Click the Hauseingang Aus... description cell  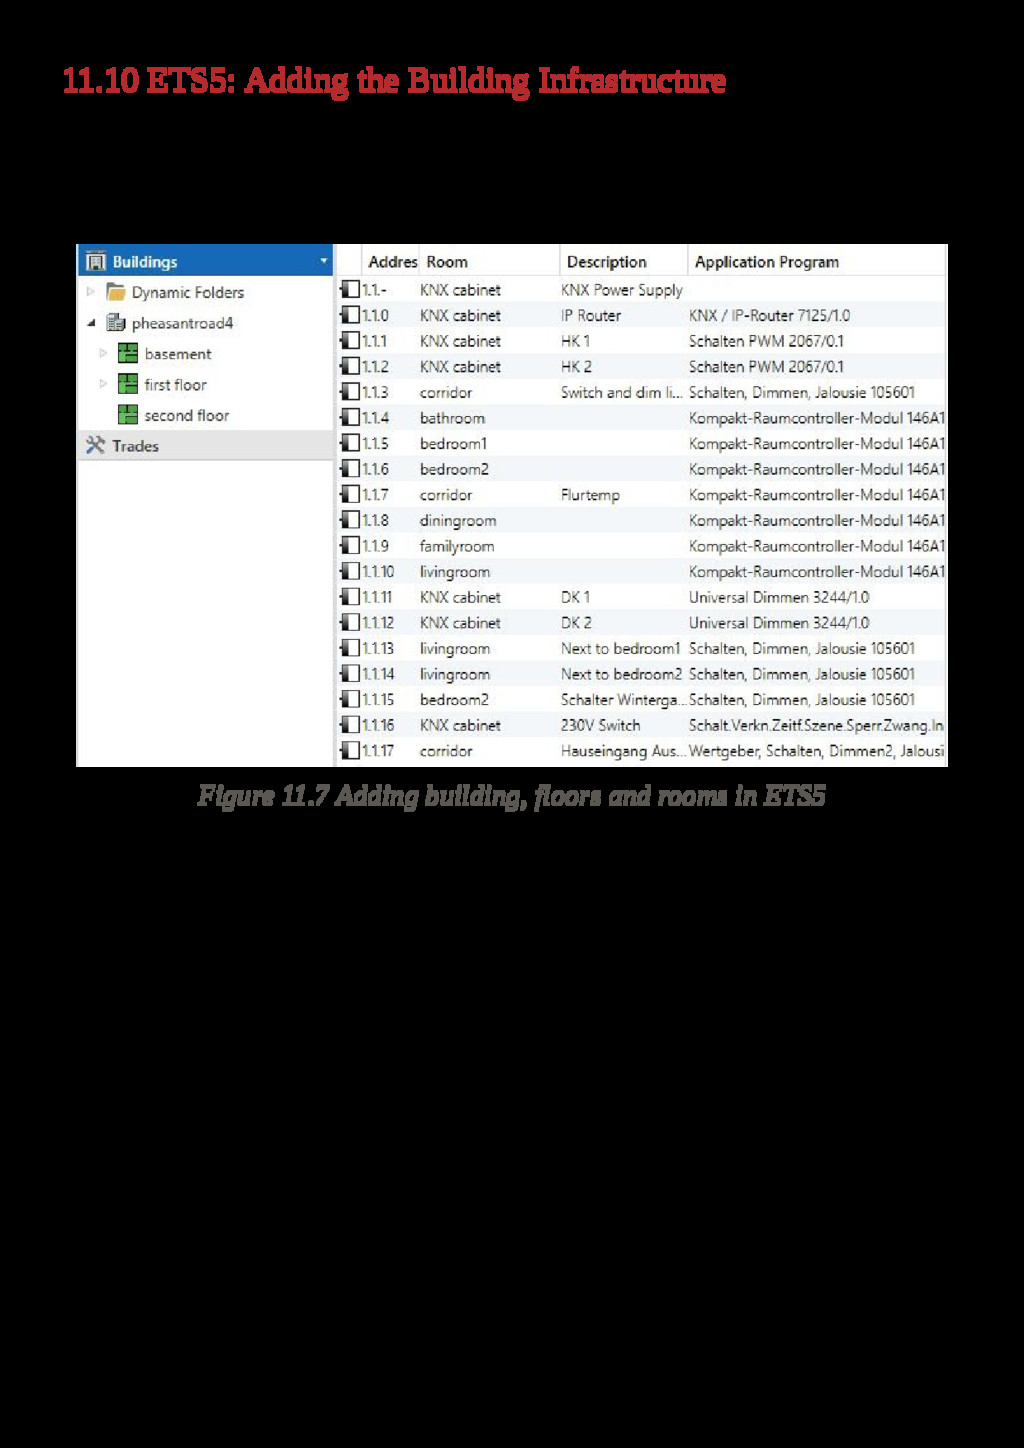(x=623, y=751)
